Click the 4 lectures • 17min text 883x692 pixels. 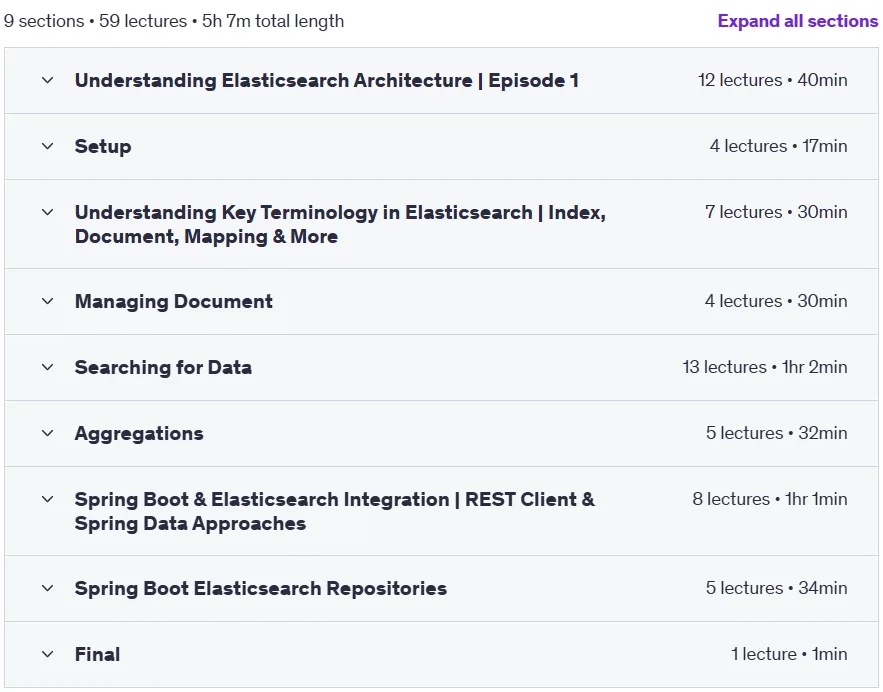[778, 146]
